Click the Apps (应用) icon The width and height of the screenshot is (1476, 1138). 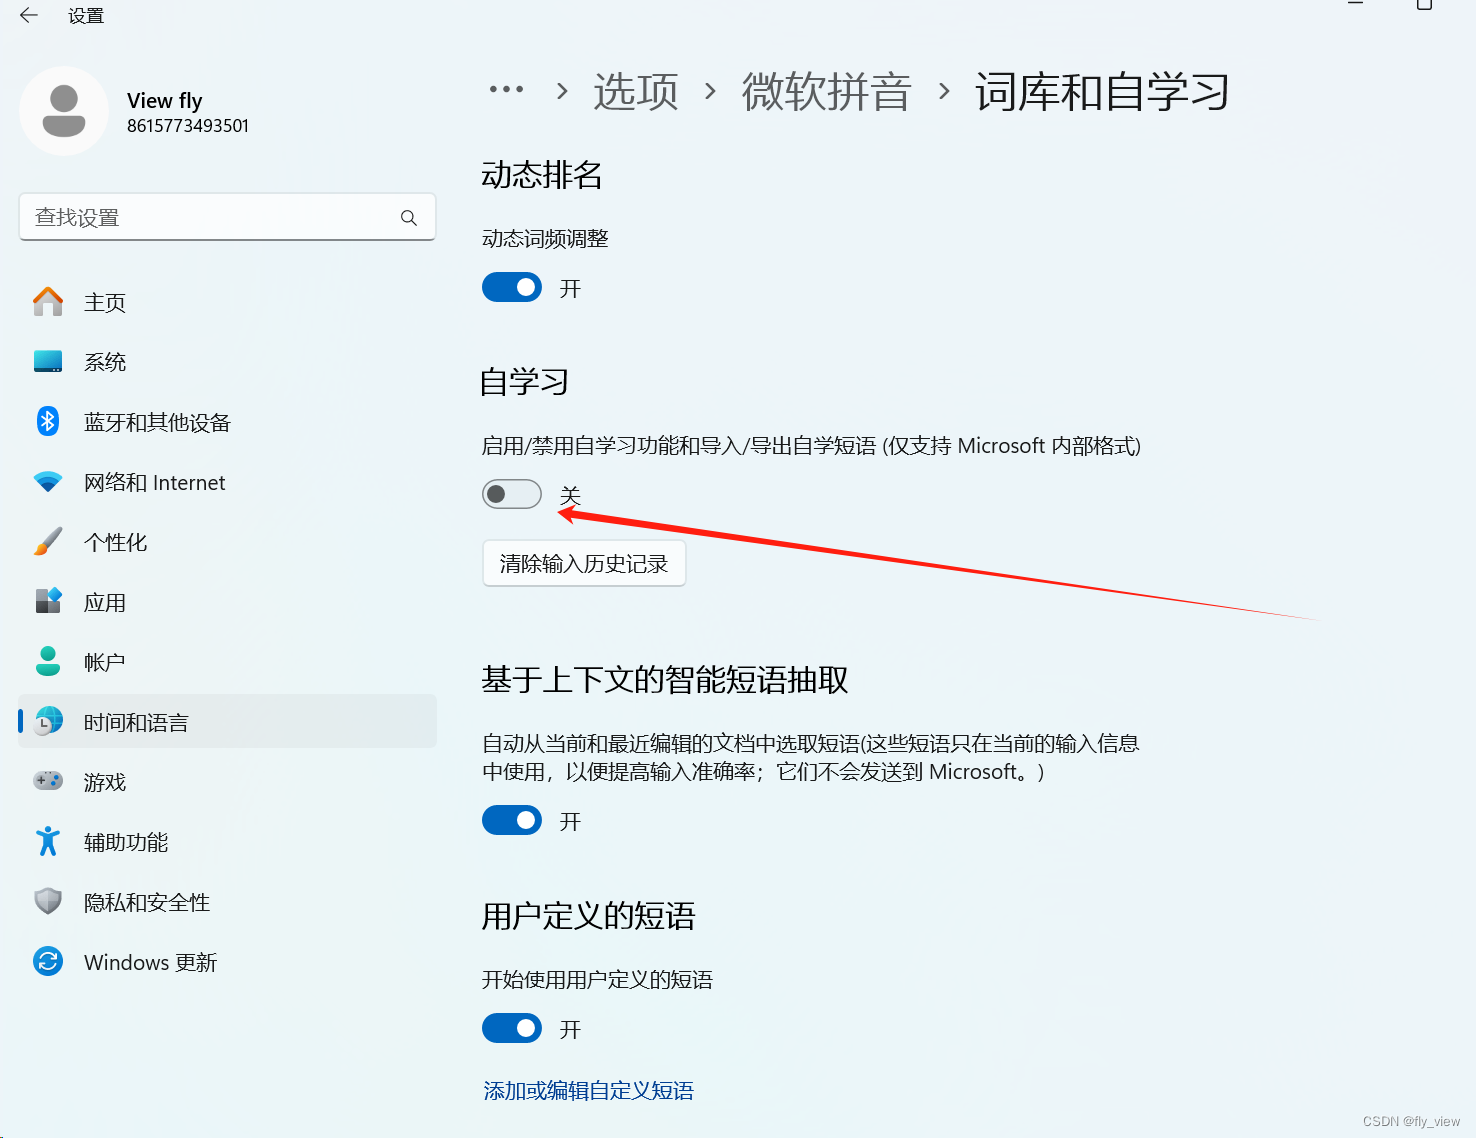coord(48,602)
